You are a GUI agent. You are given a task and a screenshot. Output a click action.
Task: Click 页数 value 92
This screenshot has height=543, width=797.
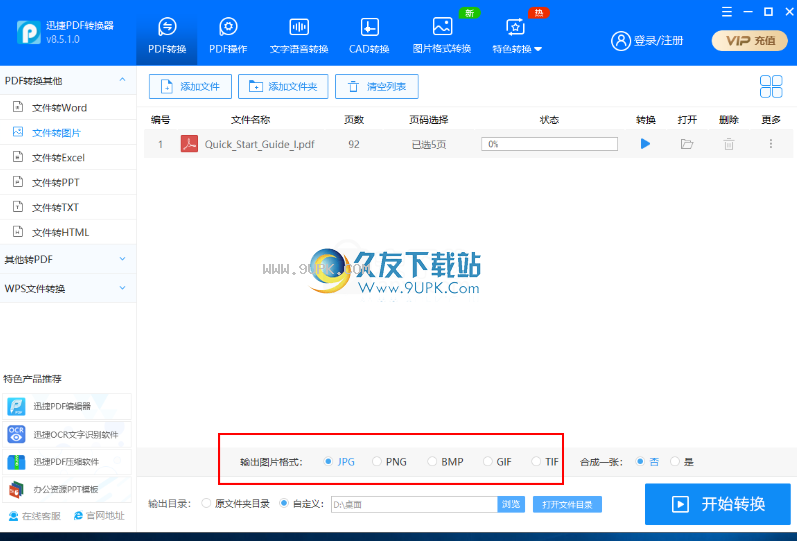pos(354,144)
